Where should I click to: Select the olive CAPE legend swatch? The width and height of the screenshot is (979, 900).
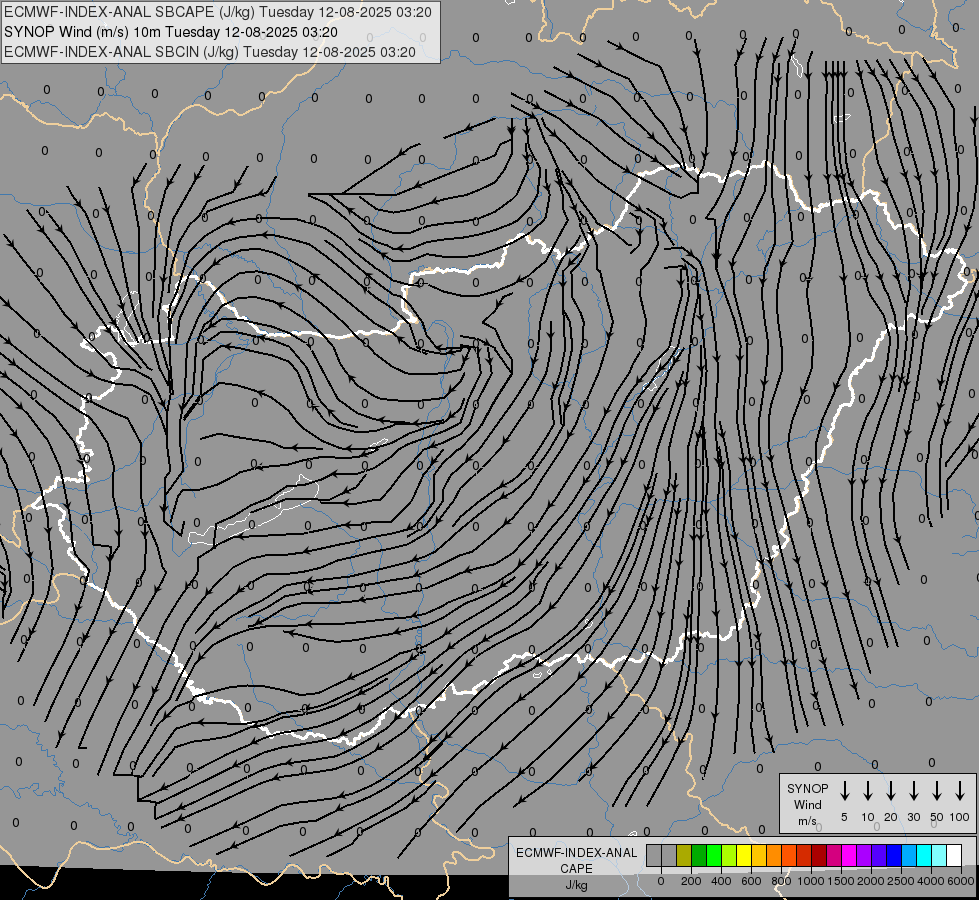684,855
